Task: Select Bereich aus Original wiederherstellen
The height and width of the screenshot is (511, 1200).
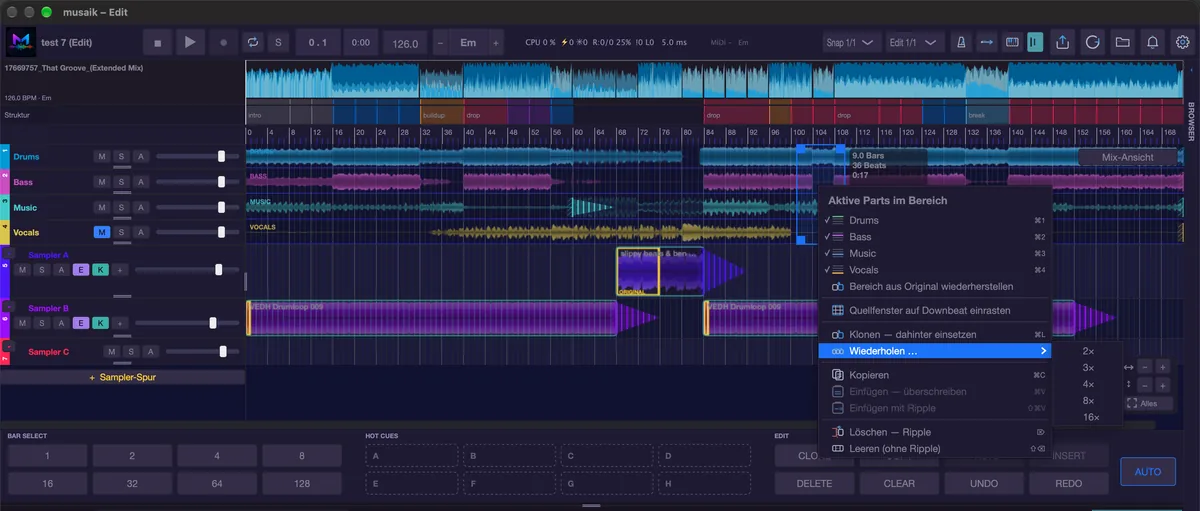Action: click(934, 287)
